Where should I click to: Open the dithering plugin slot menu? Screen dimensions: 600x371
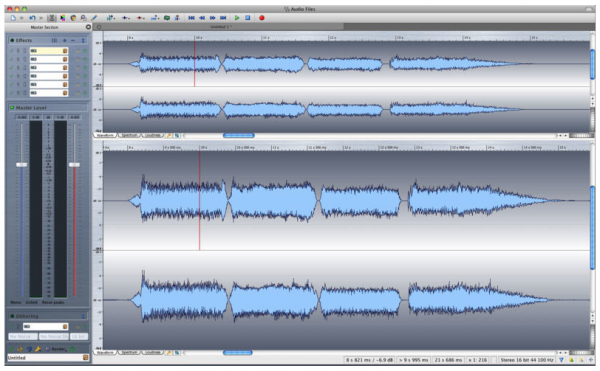65,327
